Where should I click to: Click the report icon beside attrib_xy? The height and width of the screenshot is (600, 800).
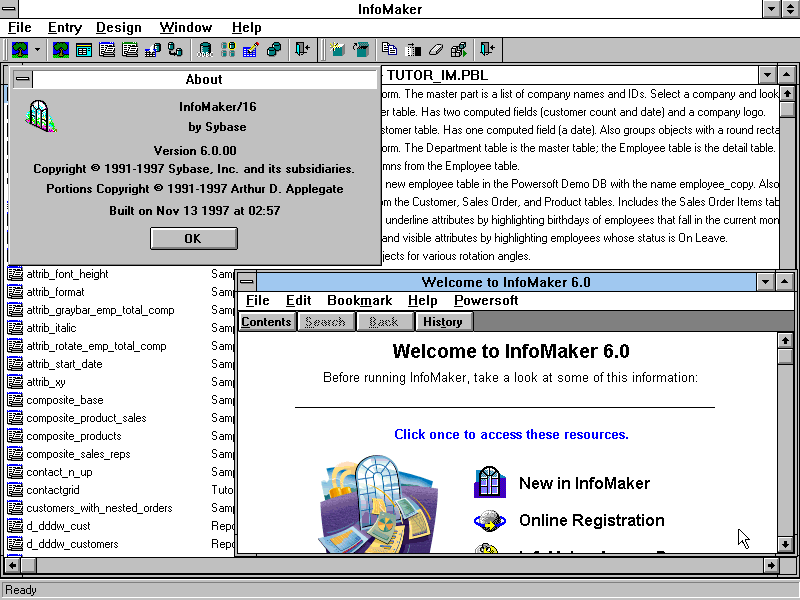(15, 382)
